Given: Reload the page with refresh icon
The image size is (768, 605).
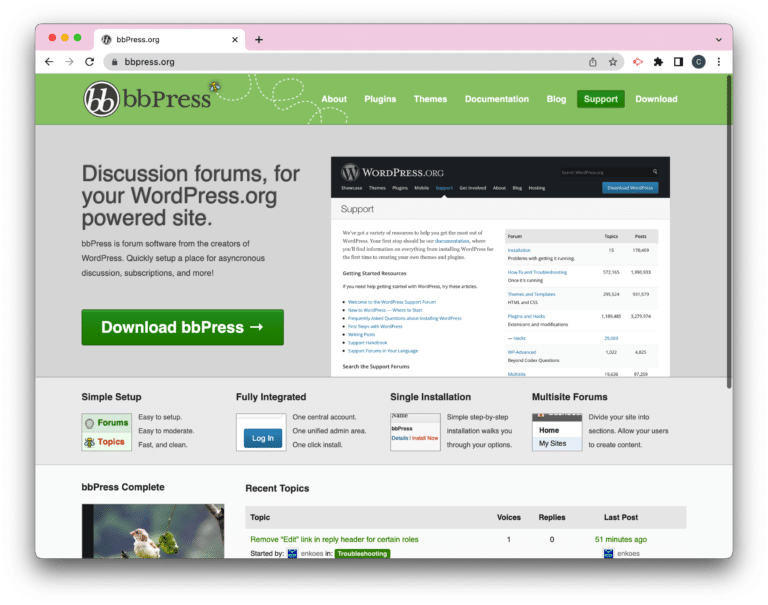Looking at the screenshot, I should coord(89,62).
